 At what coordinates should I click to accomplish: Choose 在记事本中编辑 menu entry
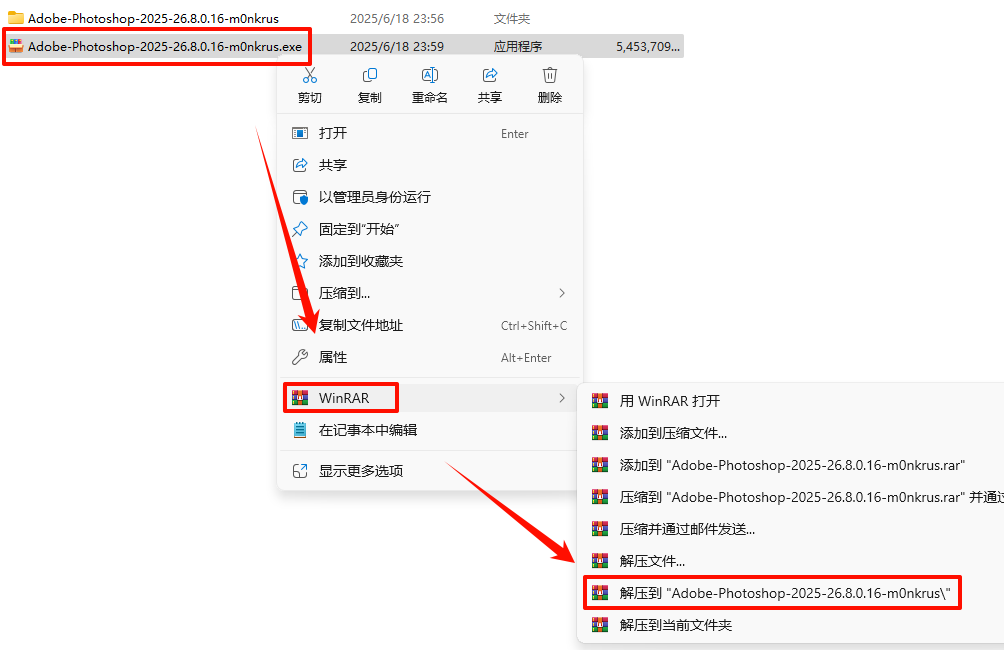point(430,430)
